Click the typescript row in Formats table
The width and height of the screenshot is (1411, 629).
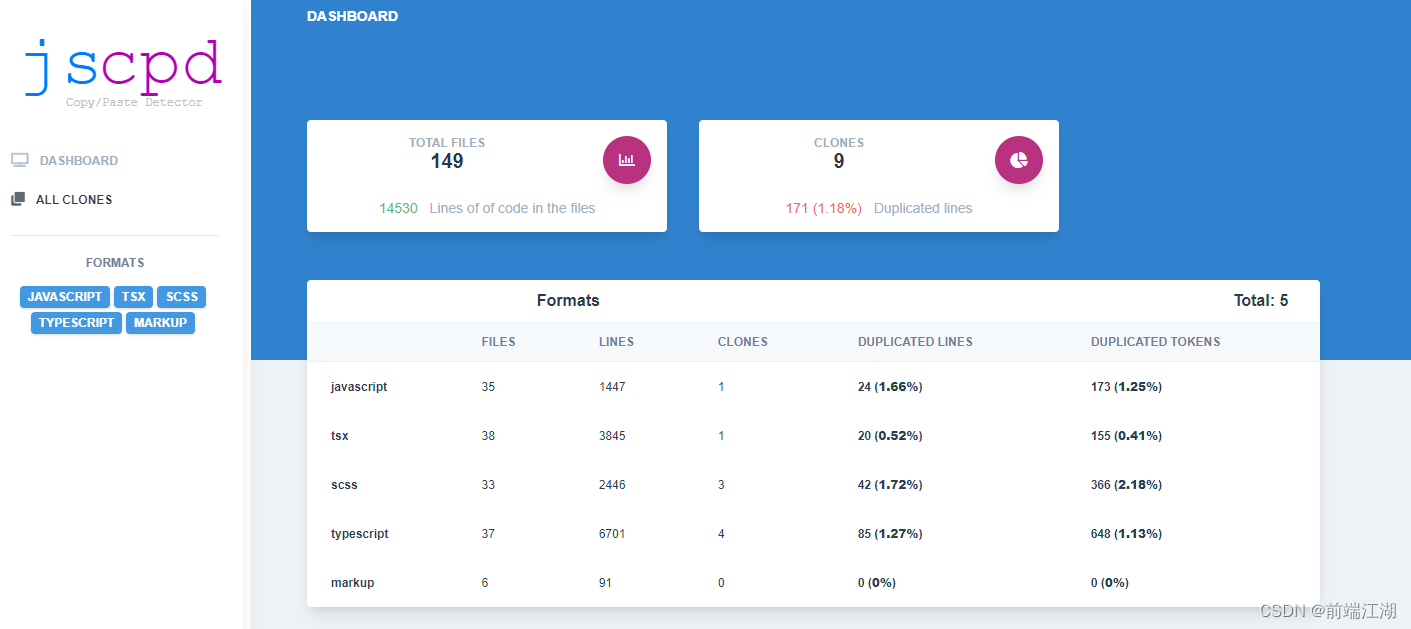click(813, 534)
